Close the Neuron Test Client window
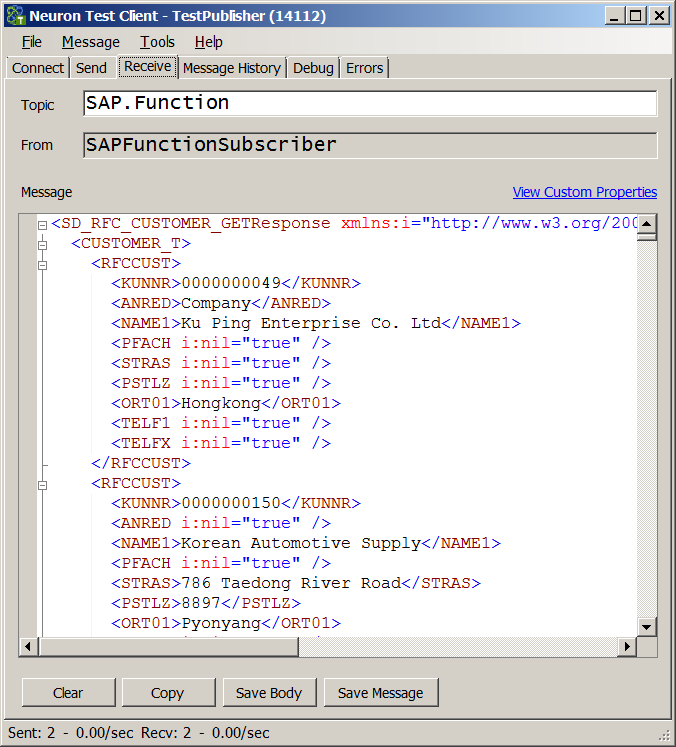The image size is (676, 747). point(659,16)
